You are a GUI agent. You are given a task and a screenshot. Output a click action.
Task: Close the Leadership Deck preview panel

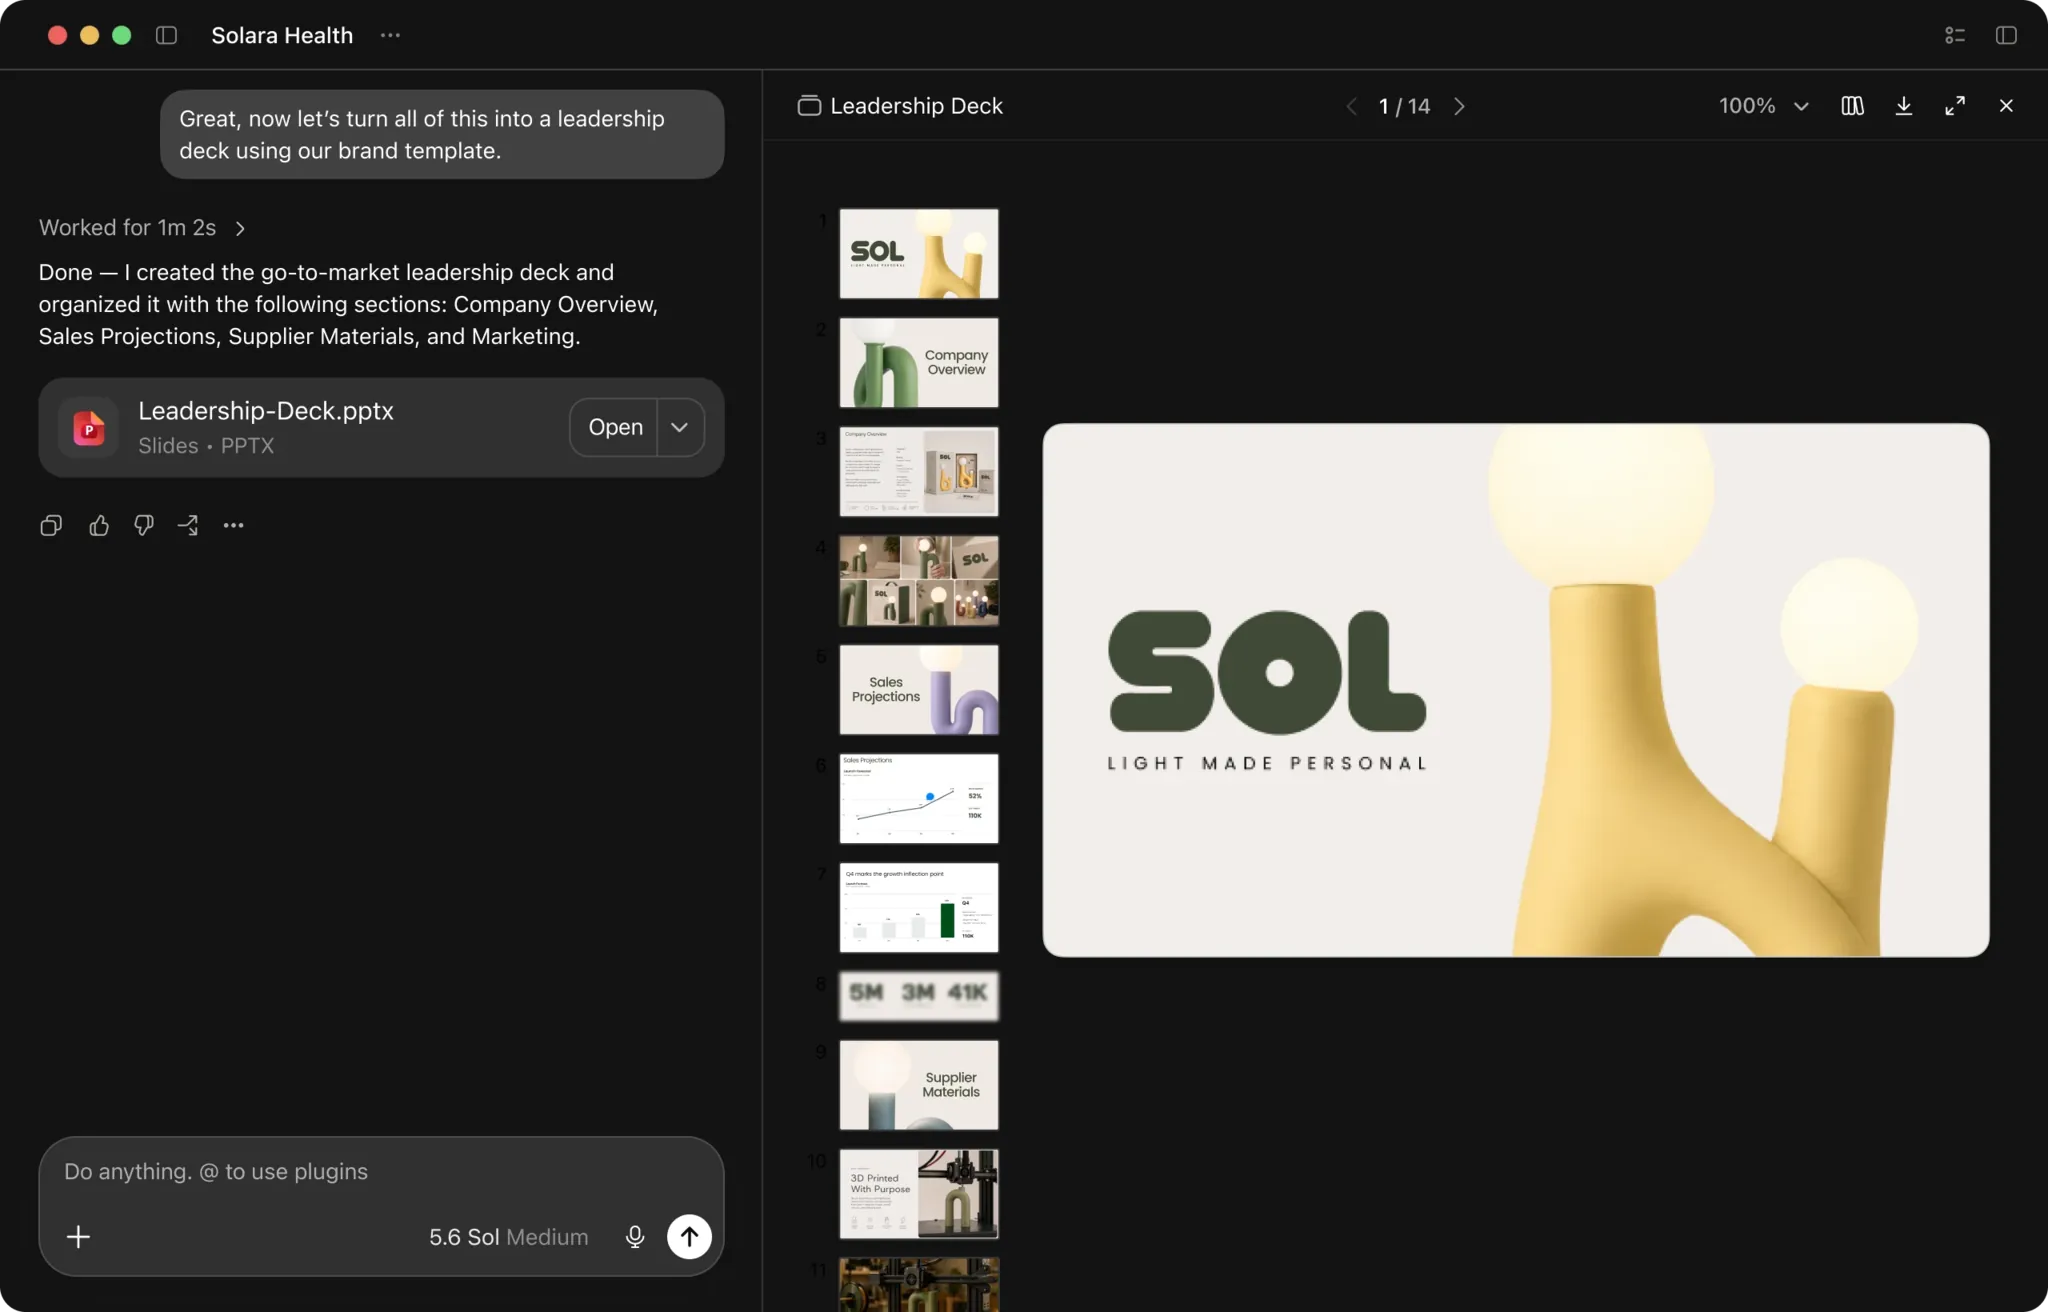(2006, 106)
